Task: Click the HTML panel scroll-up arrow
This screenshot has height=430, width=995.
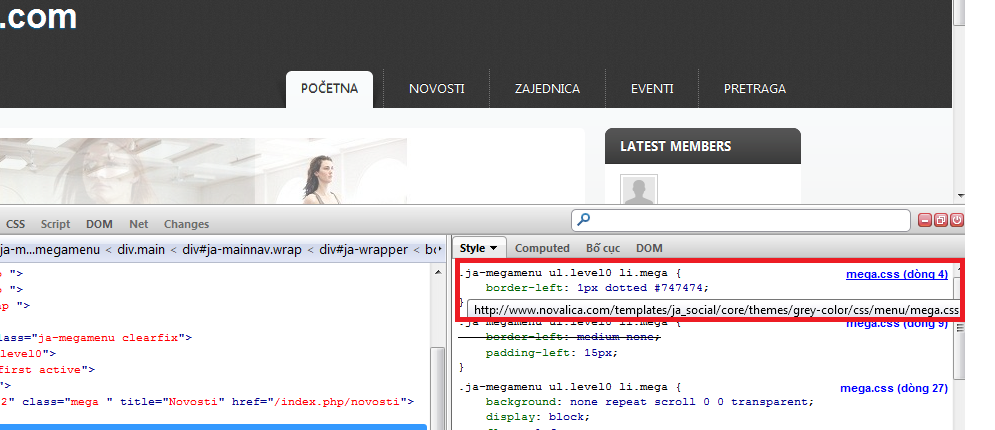Action: (x=437, y=272)
